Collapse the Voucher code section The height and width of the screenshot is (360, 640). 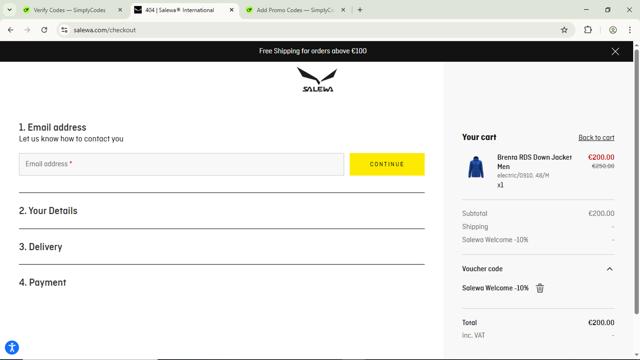609,269
